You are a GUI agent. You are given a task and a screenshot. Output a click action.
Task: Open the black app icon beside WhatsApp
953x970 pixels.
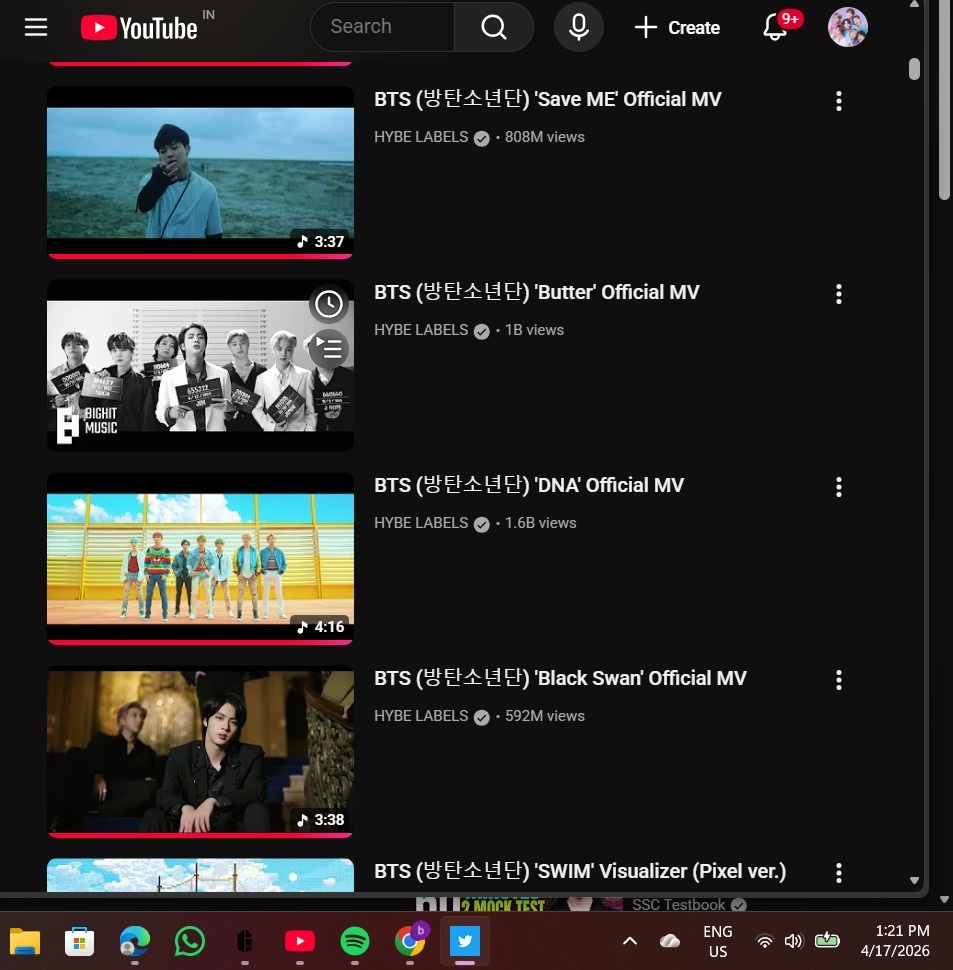pos(245,942)
